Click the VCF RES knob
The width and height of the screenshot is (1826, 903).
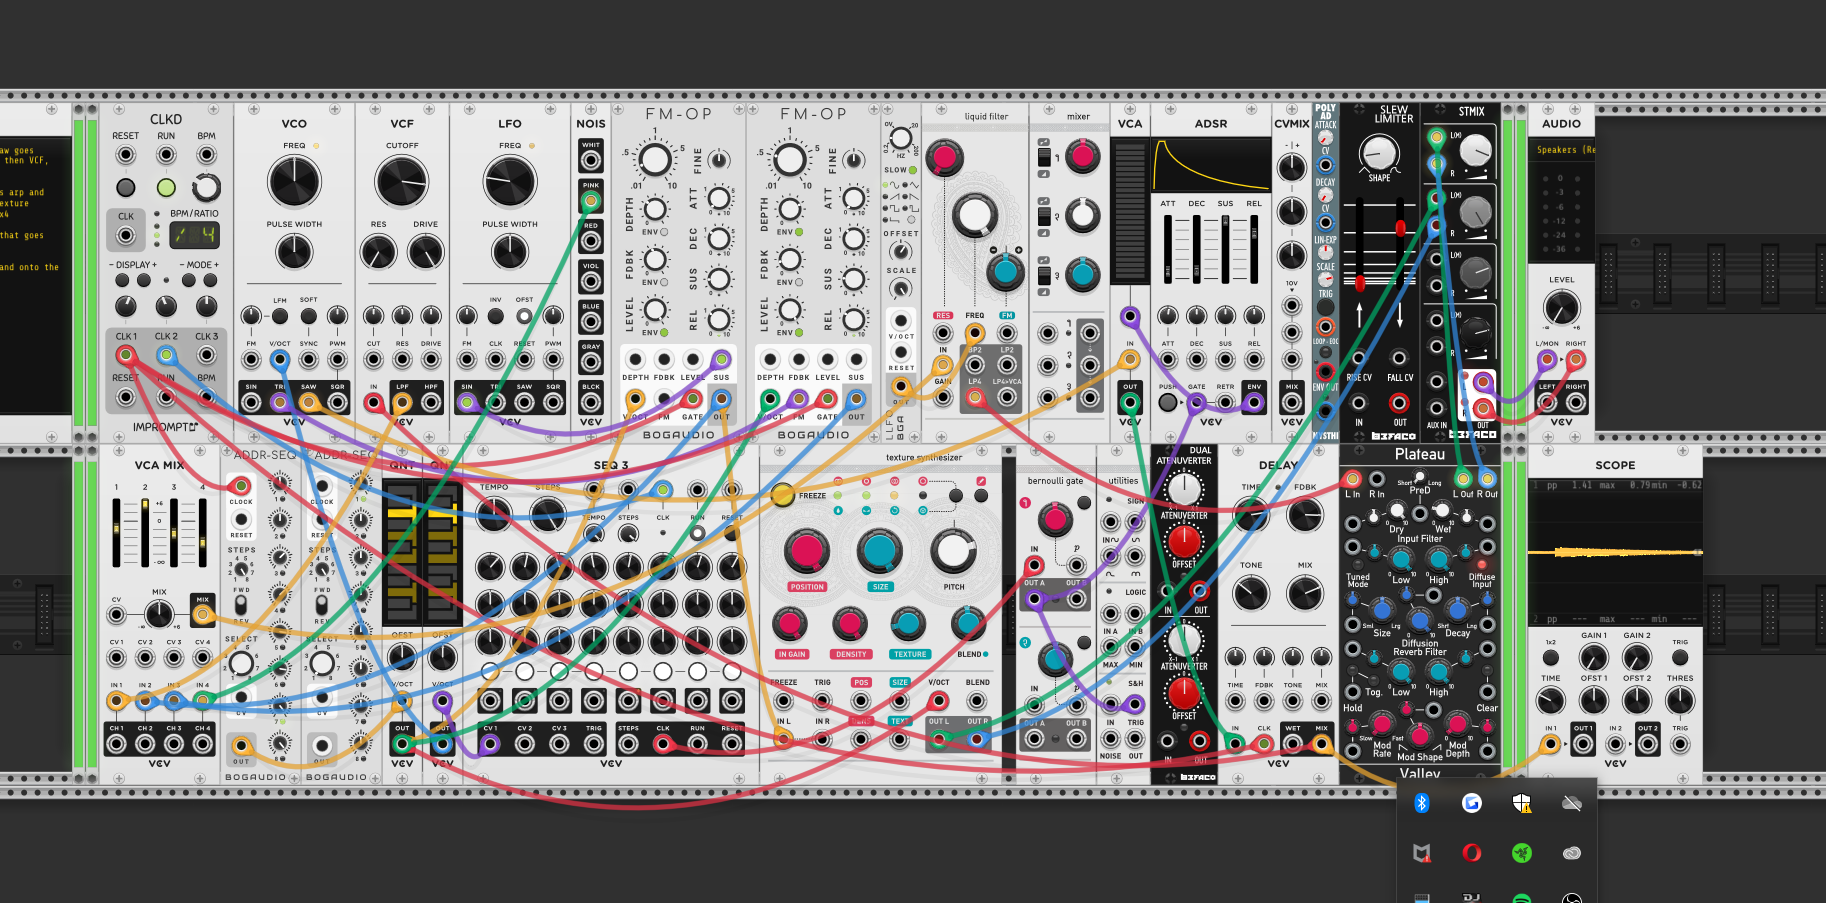(x=378, y=252)
